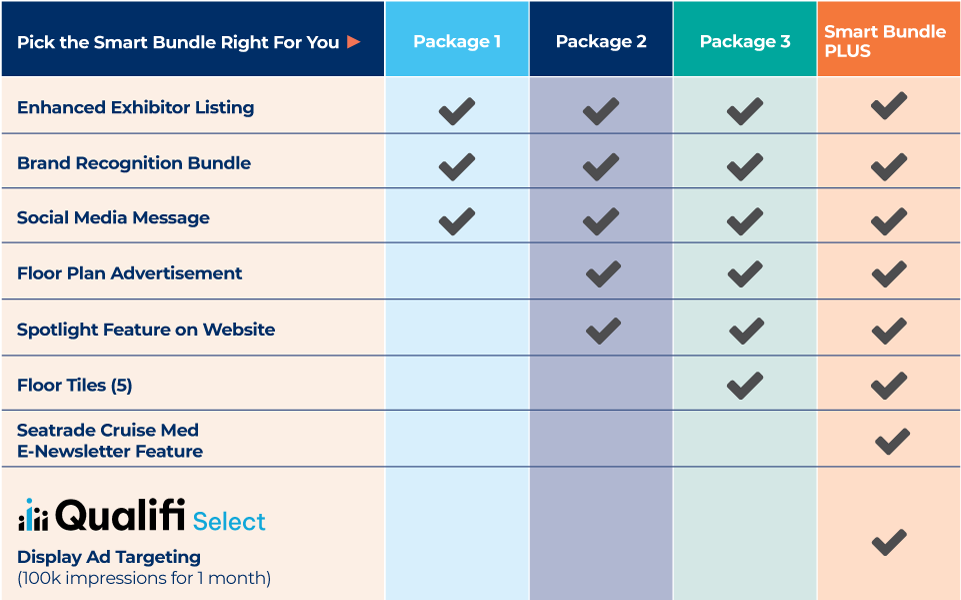This screenshot has width=961, height=600.
Task: Click Package 2 checkmark for Spotlight Feature on Website
Action: tap(603, 330)
